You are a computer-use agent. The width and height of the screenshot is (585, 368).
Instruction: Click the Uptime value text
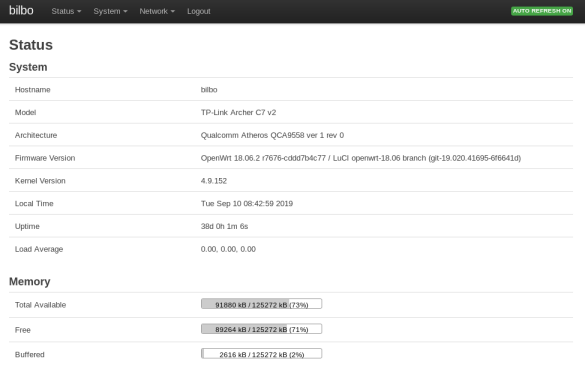pos(224,226)
